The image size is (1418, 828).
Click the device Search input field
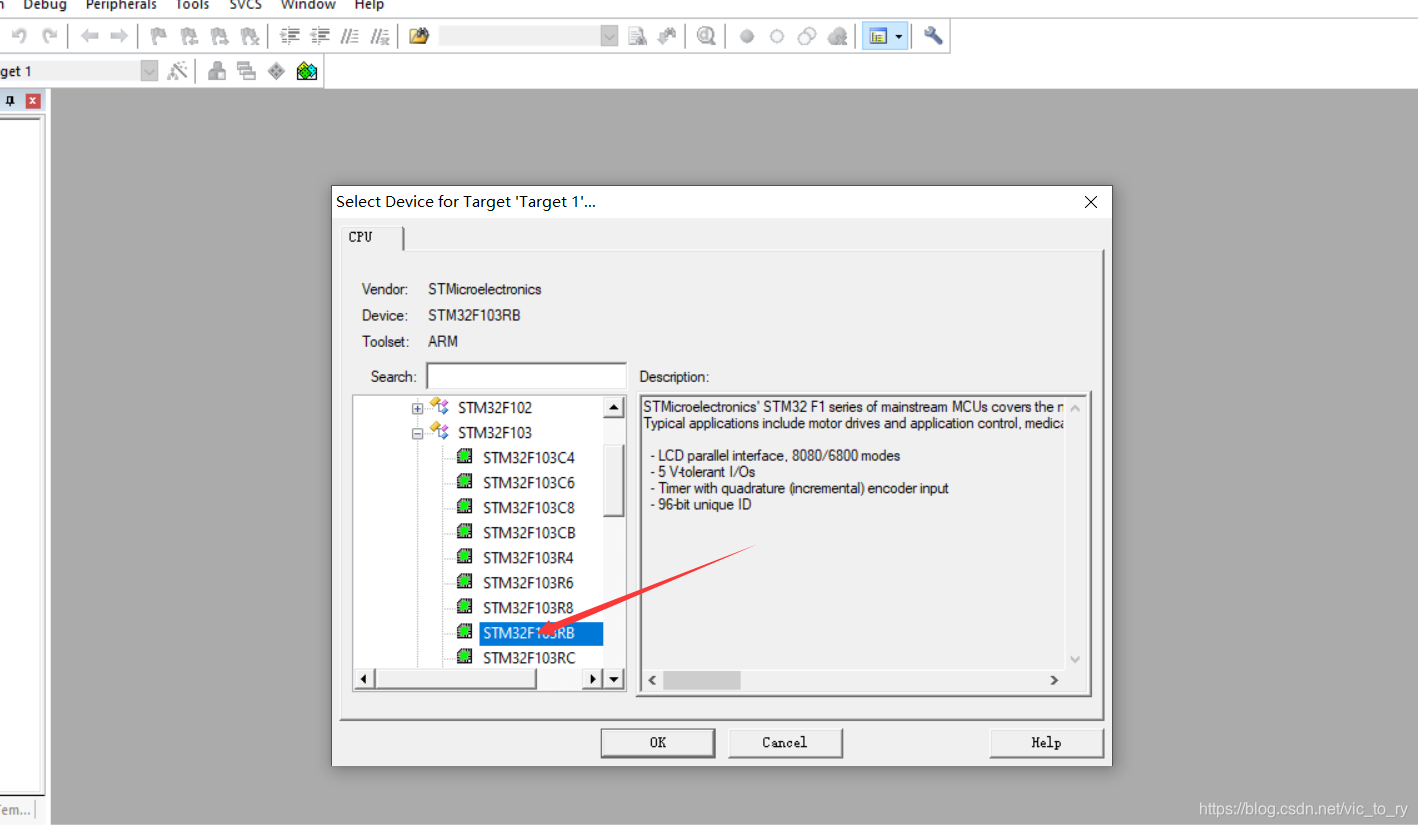526,376
